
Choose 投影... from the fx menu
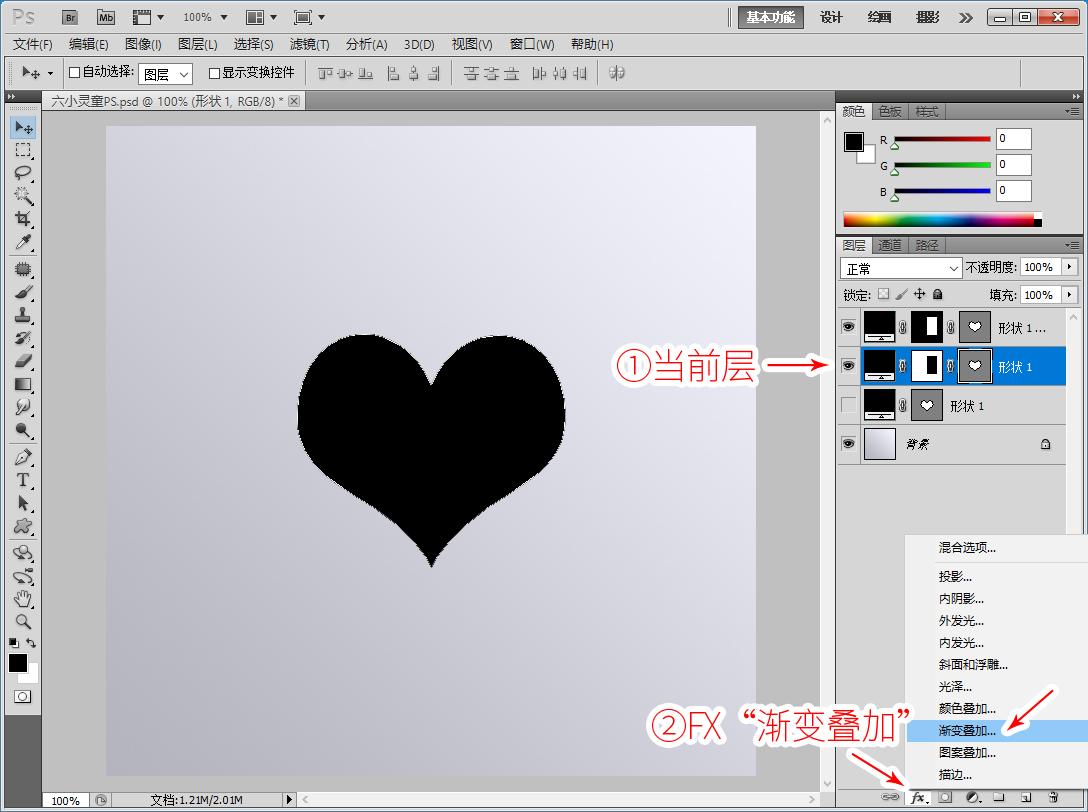[997, 576]
